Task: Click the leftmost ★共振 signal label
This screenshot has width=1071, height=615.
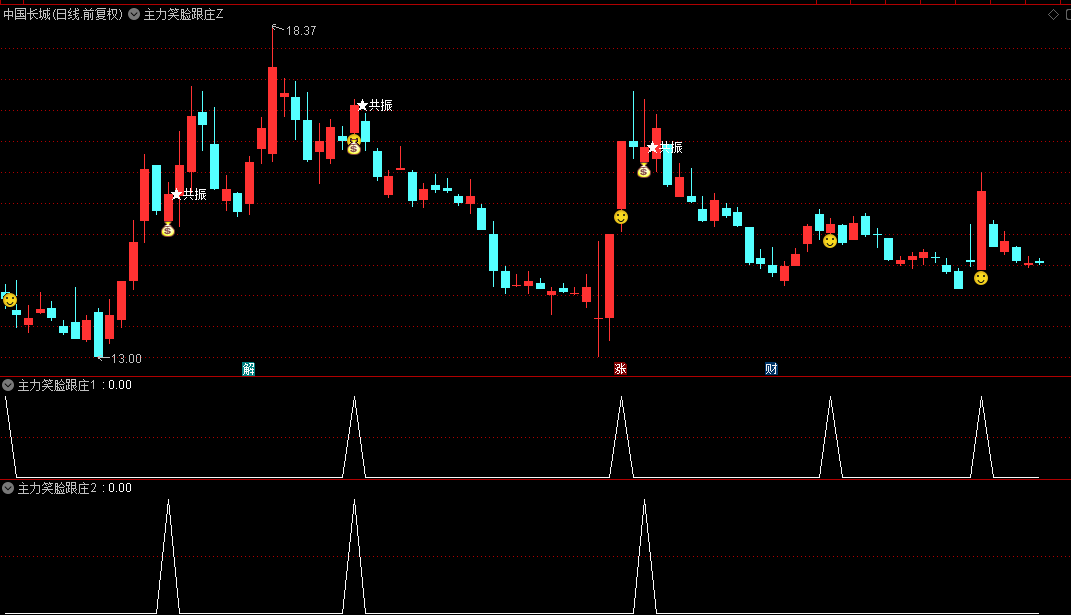Action: 189,194
